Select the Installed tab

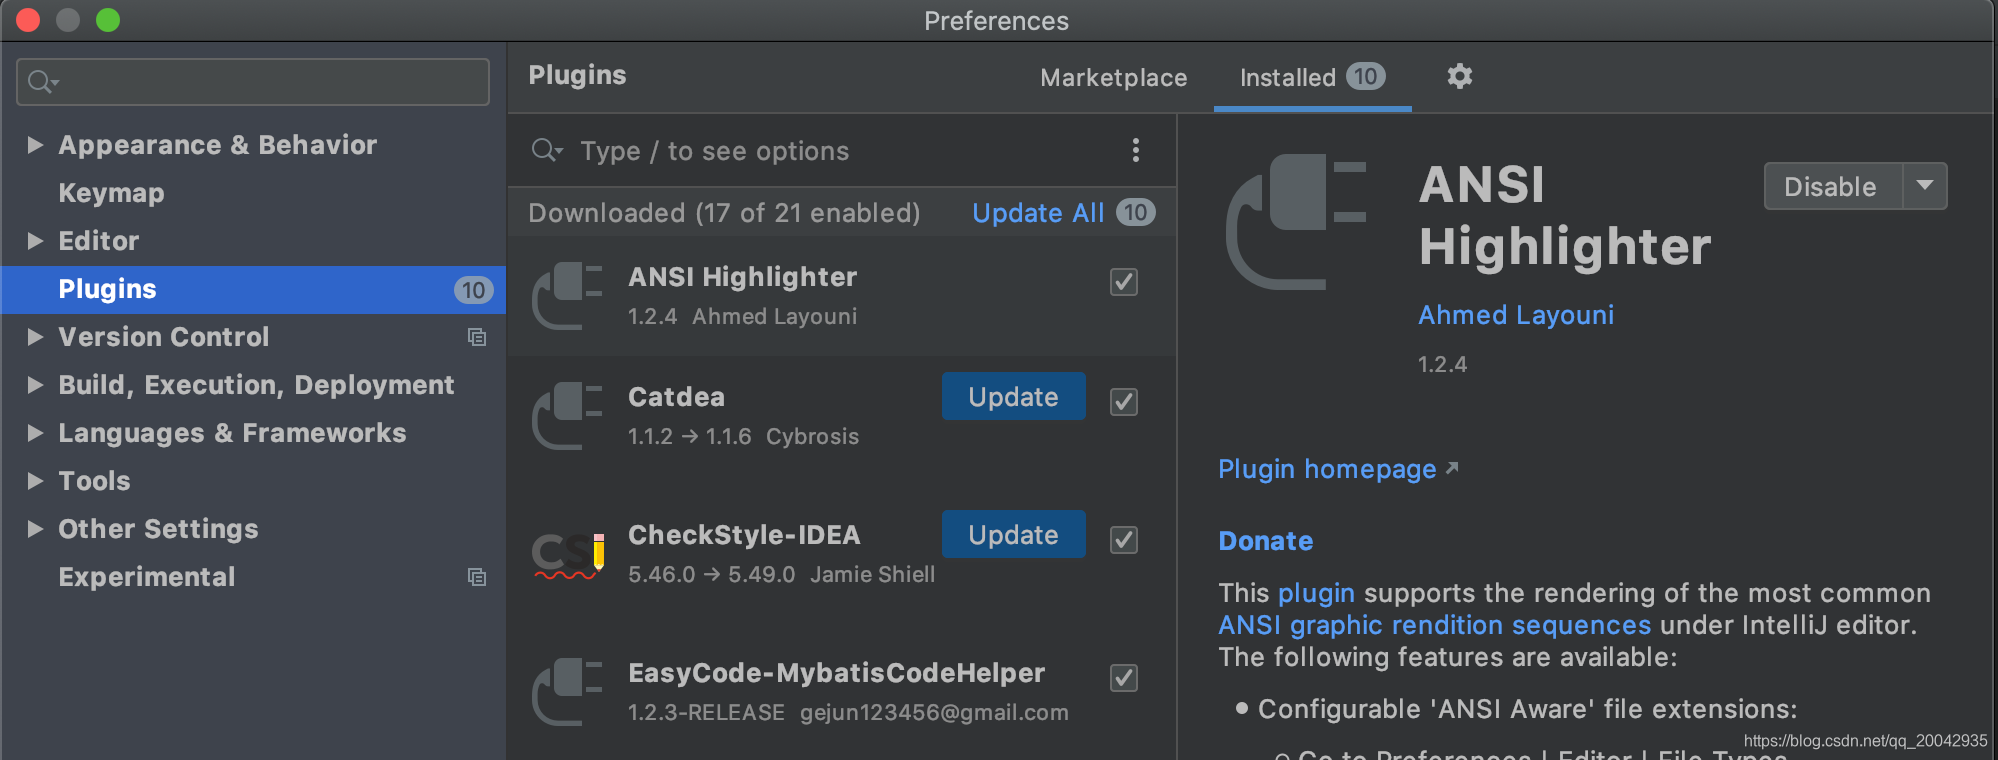1312,77
